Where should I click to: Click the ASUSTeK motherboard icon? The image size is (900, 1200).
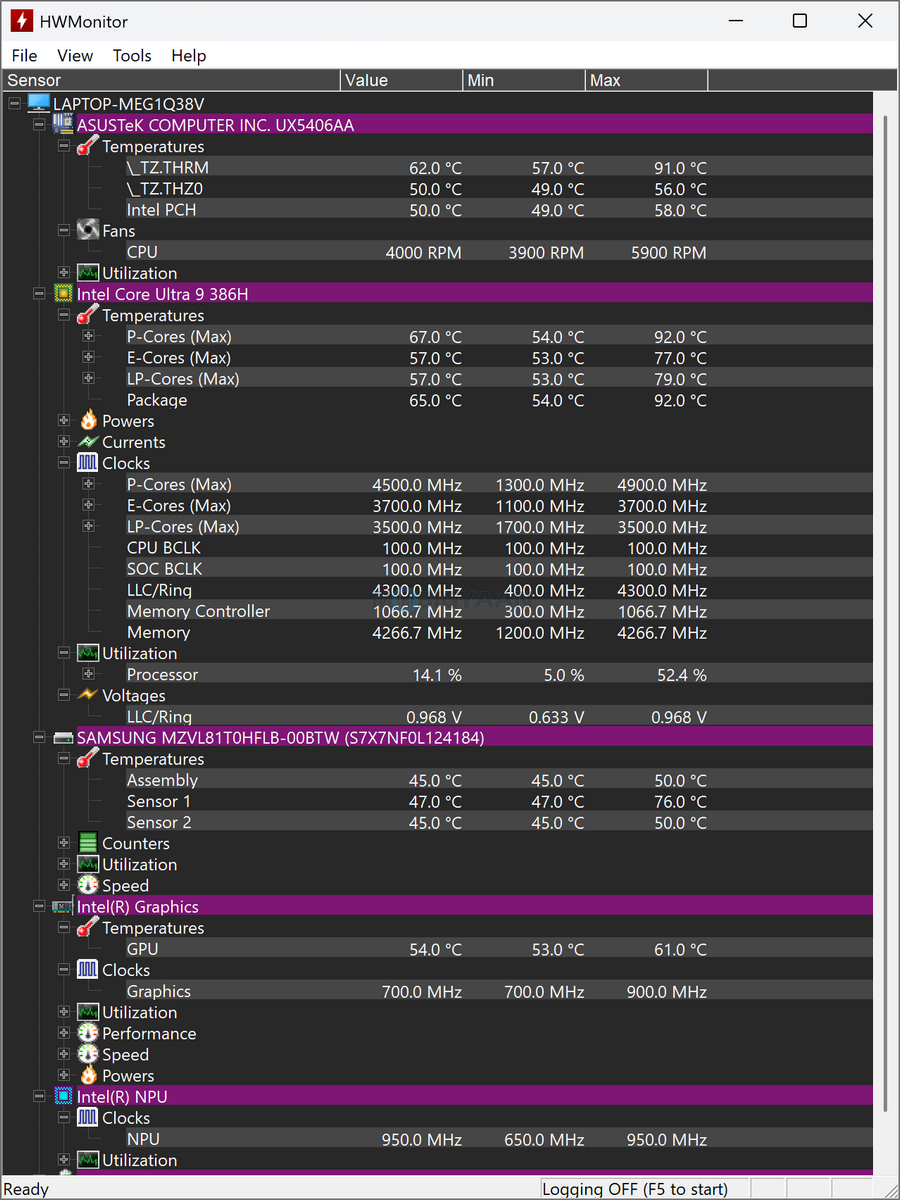tap(63, 124)
